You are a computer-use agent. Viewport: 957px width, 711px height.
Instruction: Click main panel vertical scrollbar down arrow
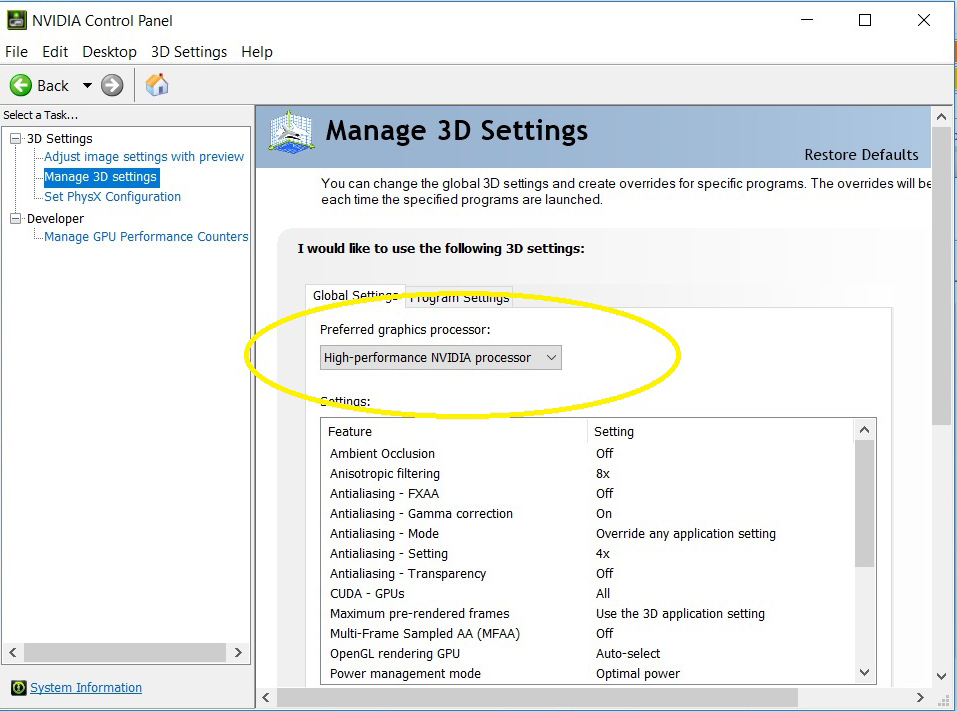tap(941, 676)
